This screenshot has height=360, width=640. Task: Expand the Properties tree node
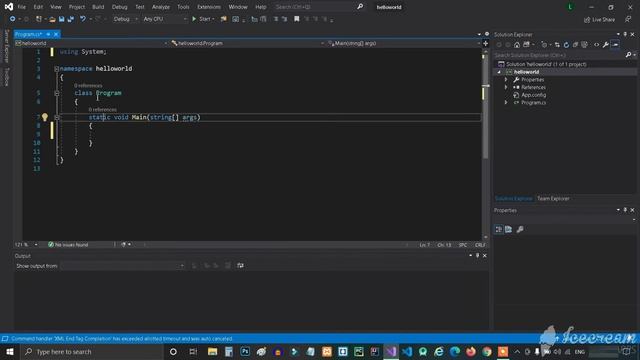pos(506,80)
